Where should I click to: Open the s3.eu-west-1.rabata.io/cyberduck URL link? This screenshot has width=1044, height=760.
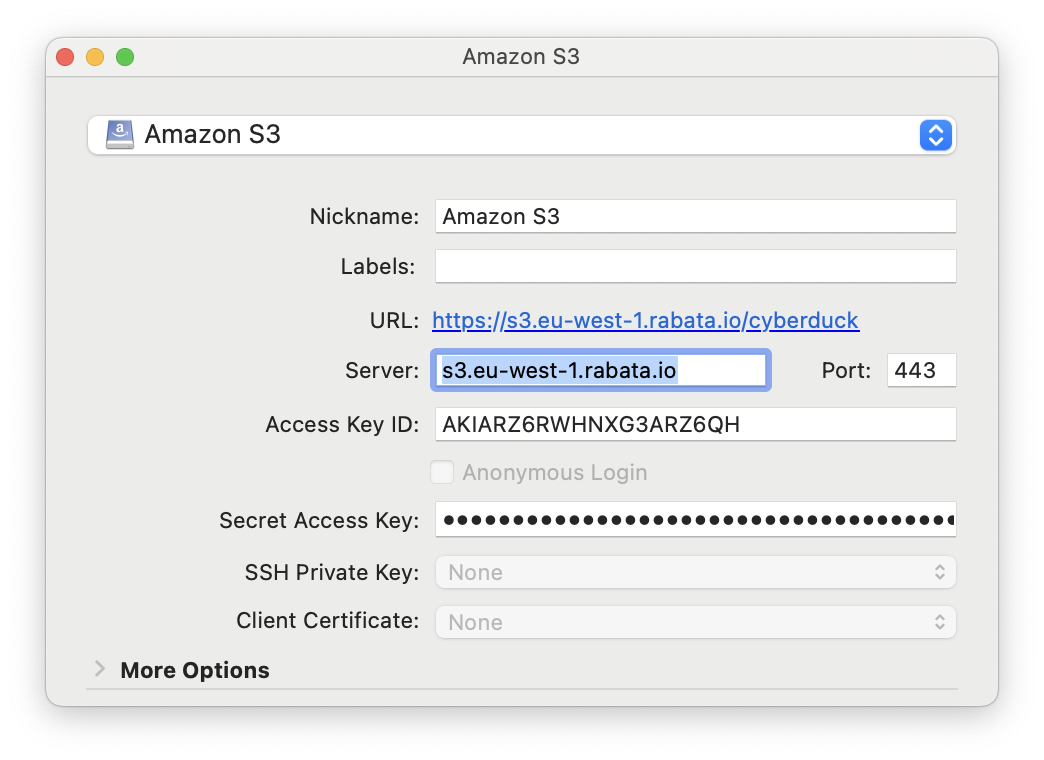645,320
